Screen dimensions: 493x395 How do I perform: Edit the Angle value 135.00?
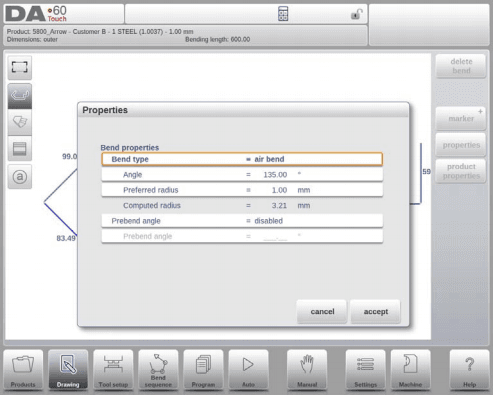[242, 174]
